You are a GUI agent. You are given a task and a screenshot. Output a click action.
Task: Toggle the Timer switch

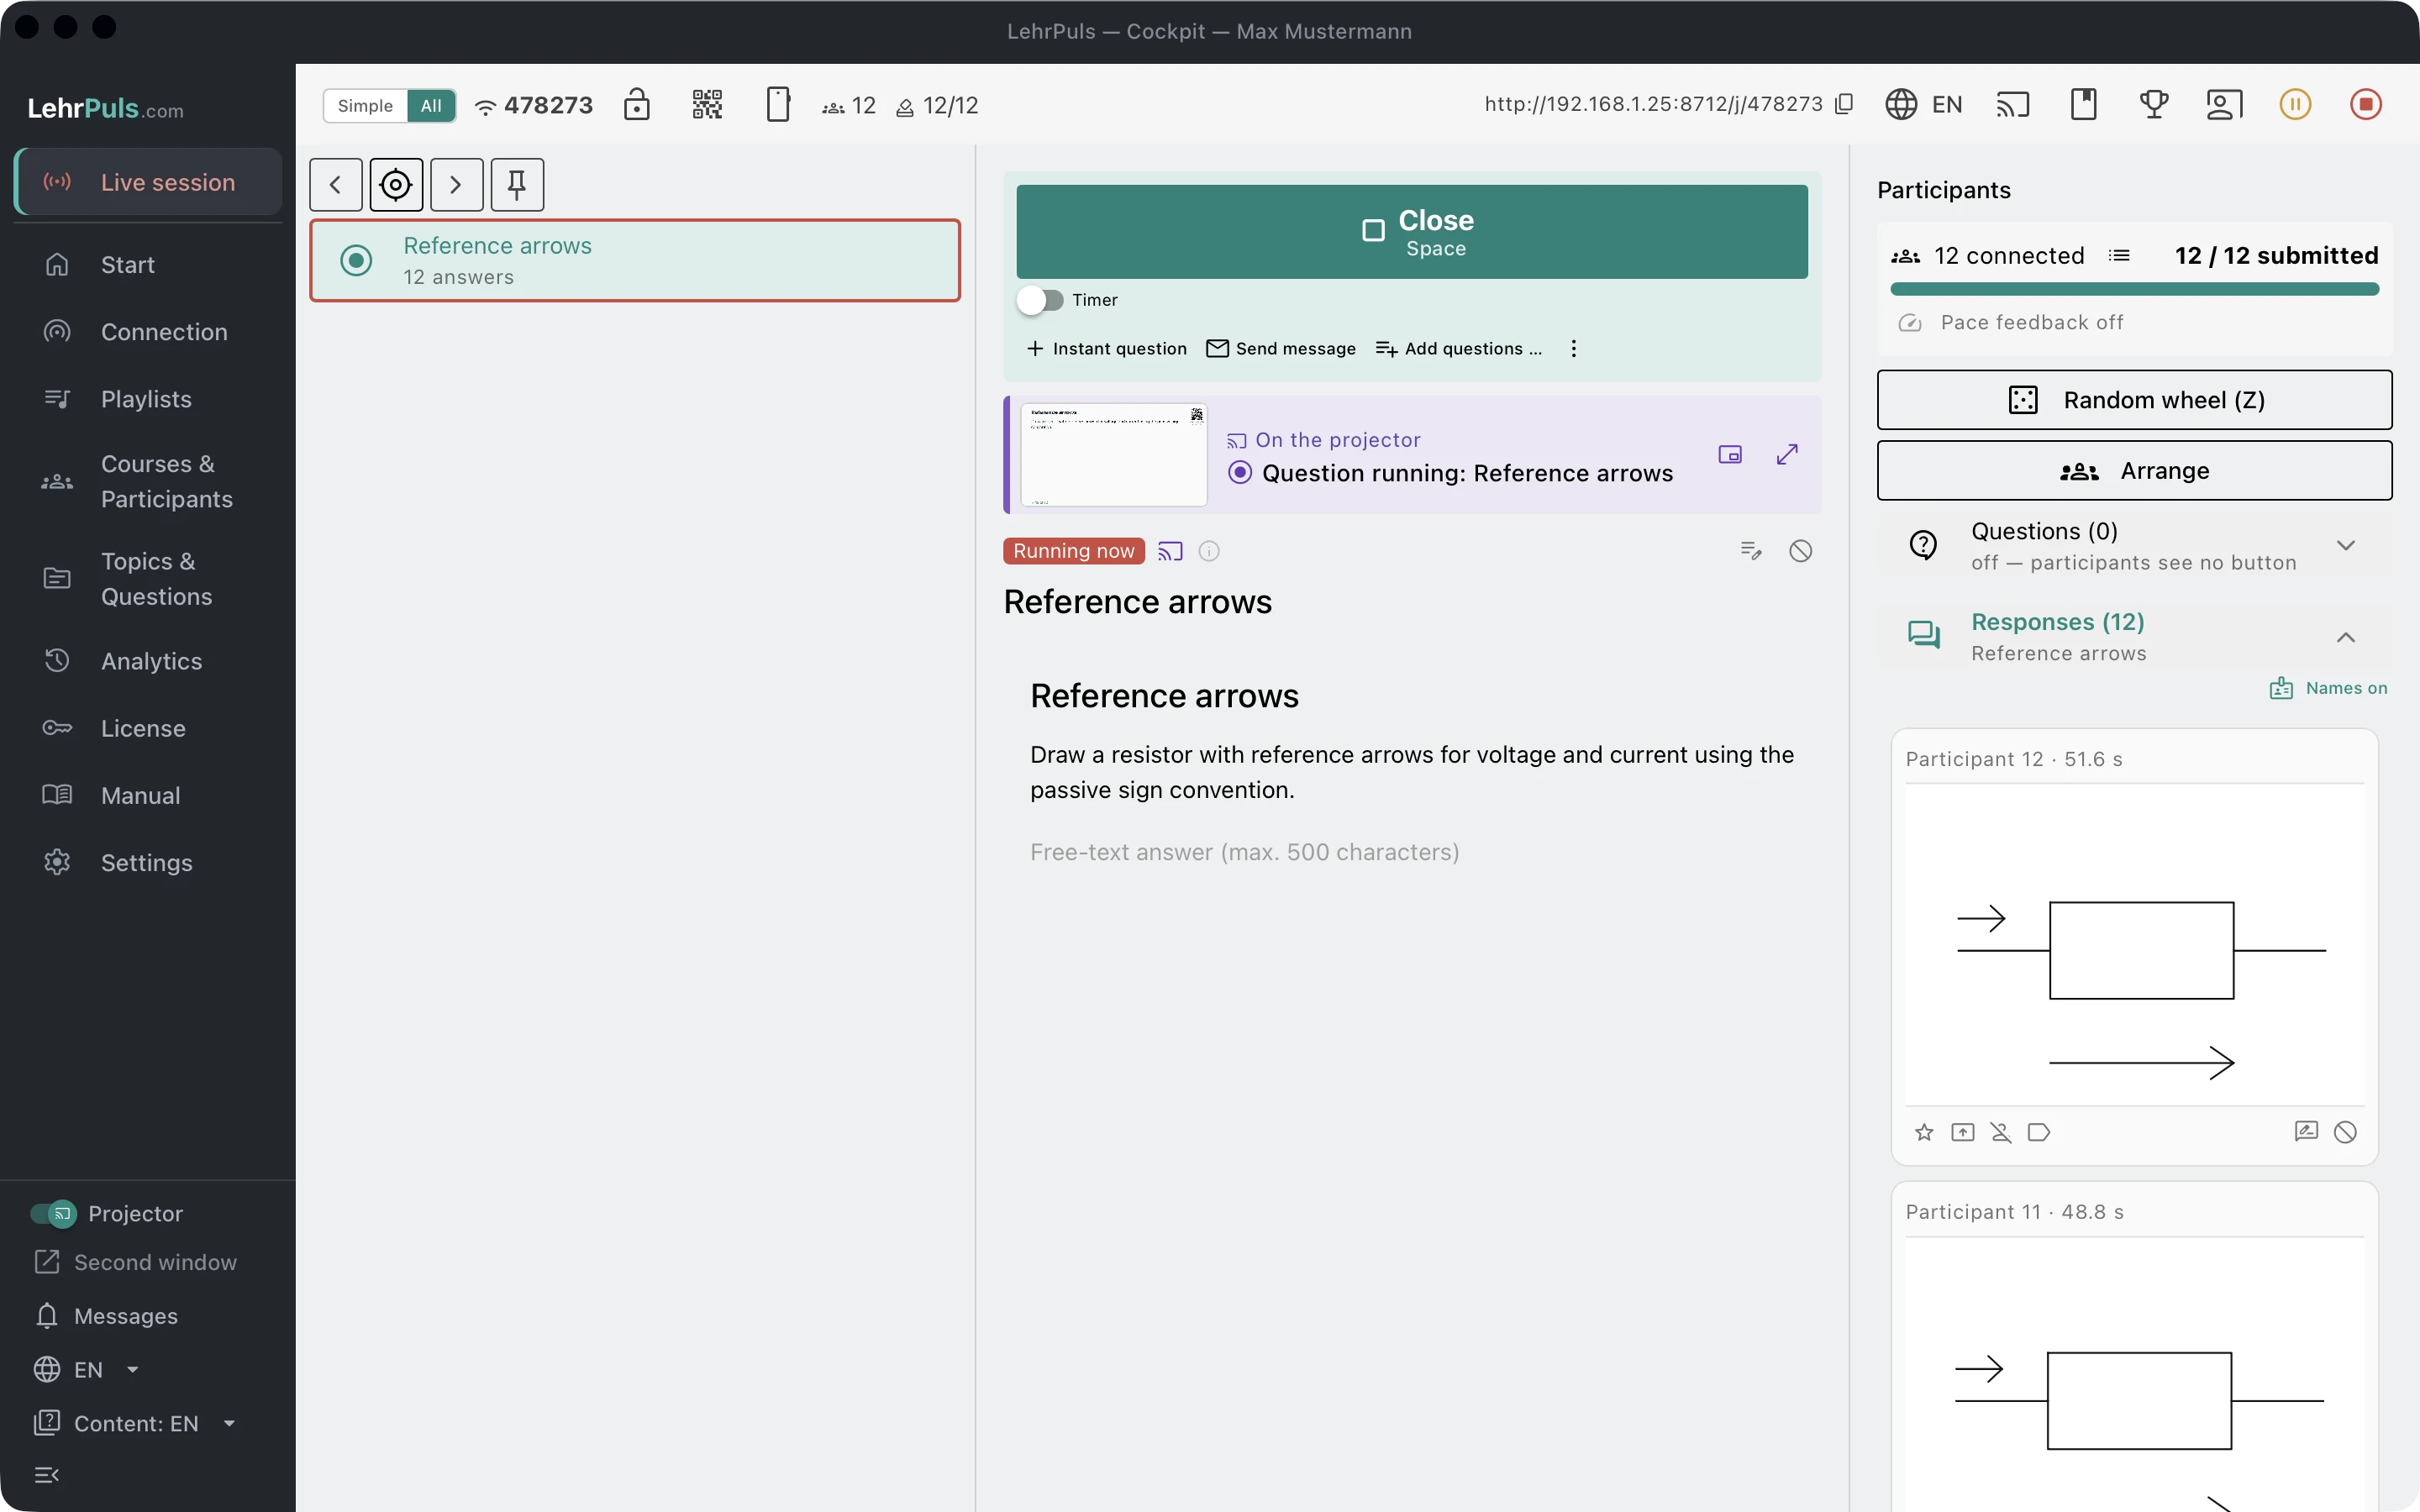(1040, 300)
